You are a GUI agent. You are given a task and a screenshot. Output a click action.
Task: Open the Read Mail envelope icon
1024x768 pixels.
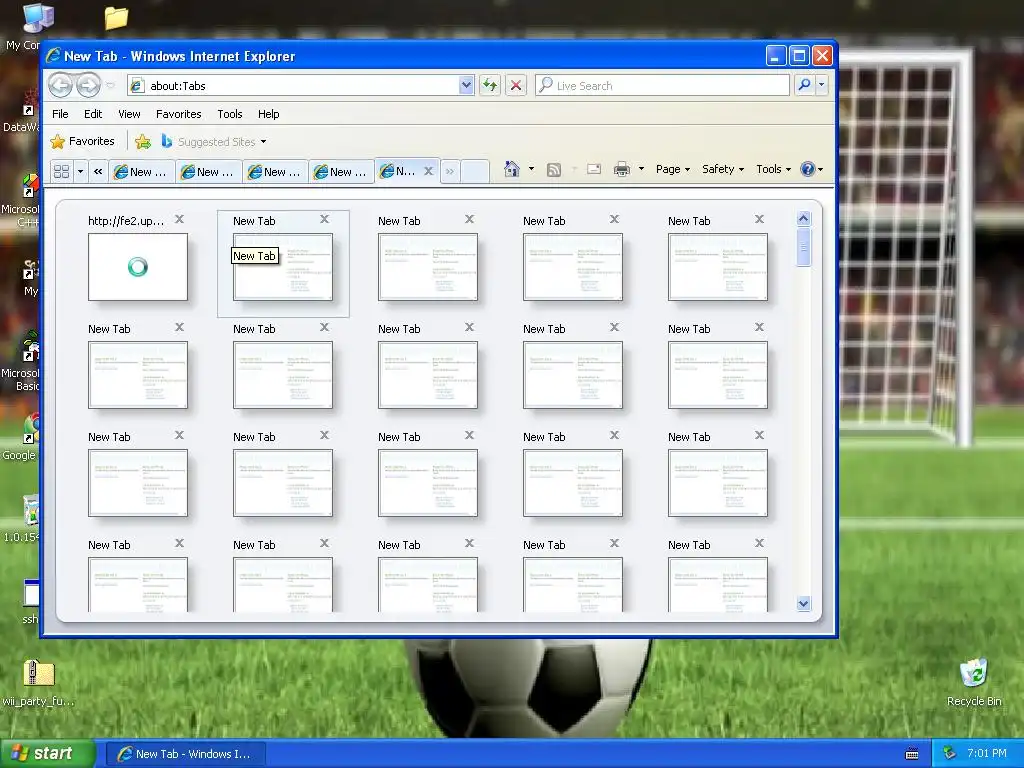point(594,169)
